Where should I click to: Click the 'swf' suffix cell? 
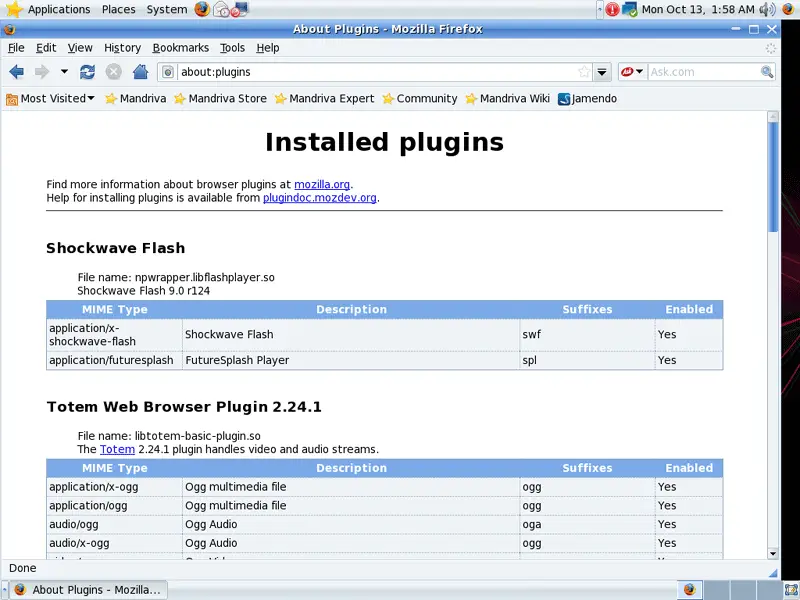(x=587, y=335)
